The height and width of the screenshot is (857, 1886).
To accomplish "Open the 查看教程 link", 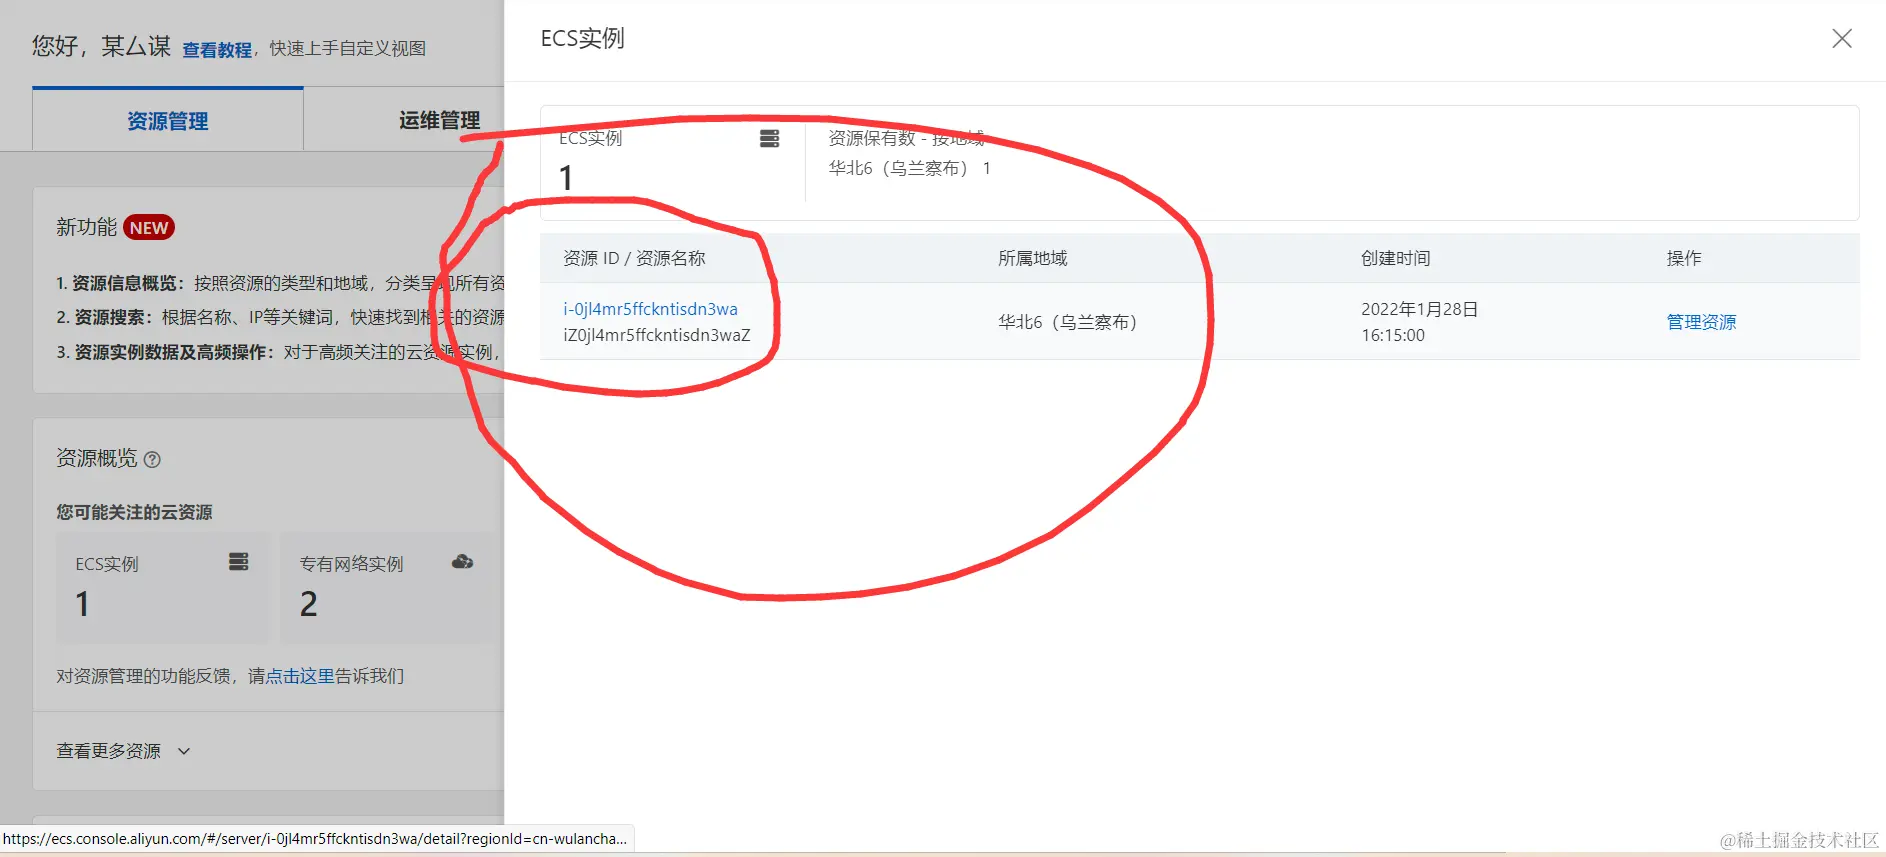I will (217, 49).
